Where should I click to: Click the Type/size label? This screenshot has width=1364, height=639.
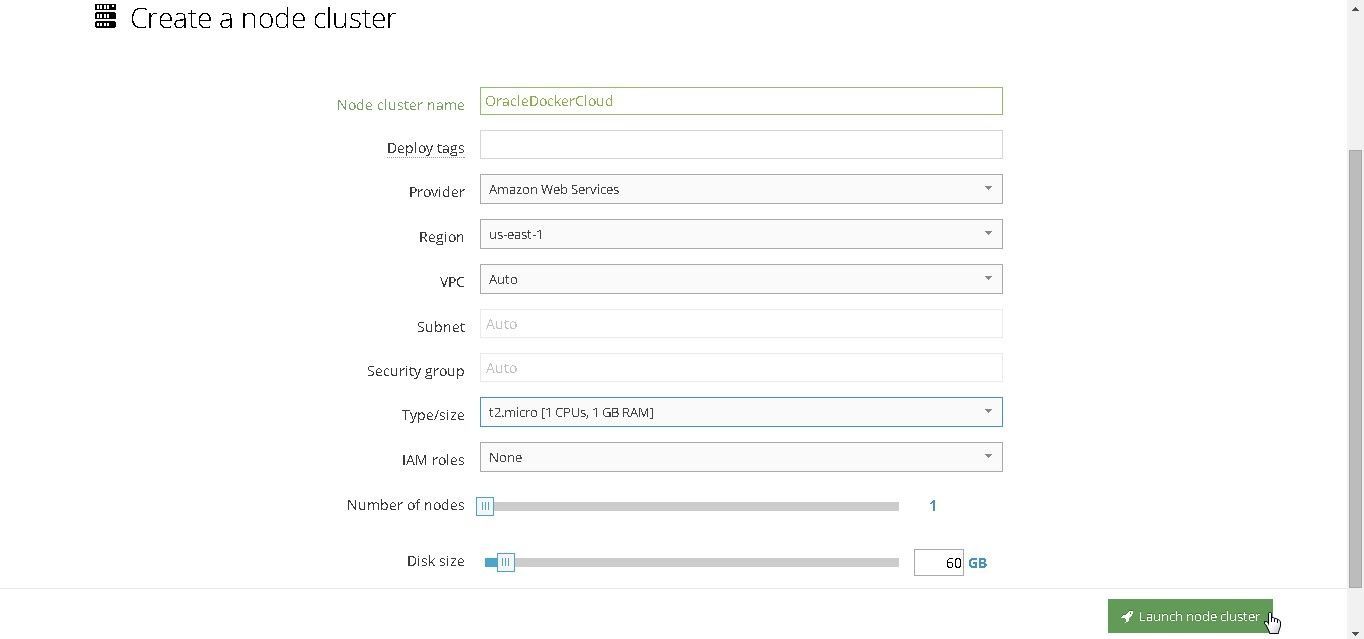(433, 415)
